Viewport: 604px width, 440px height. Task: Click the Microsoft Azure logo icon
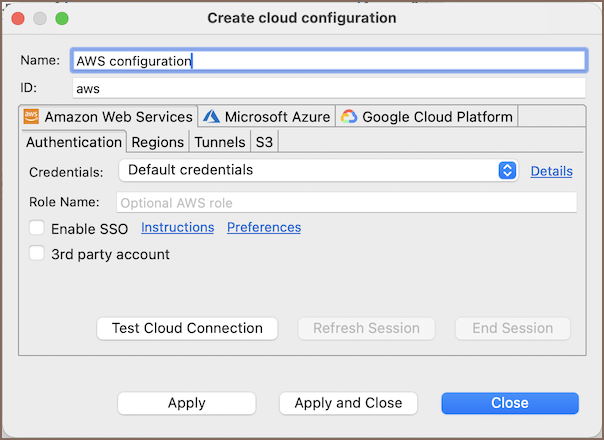pos(211,117)
